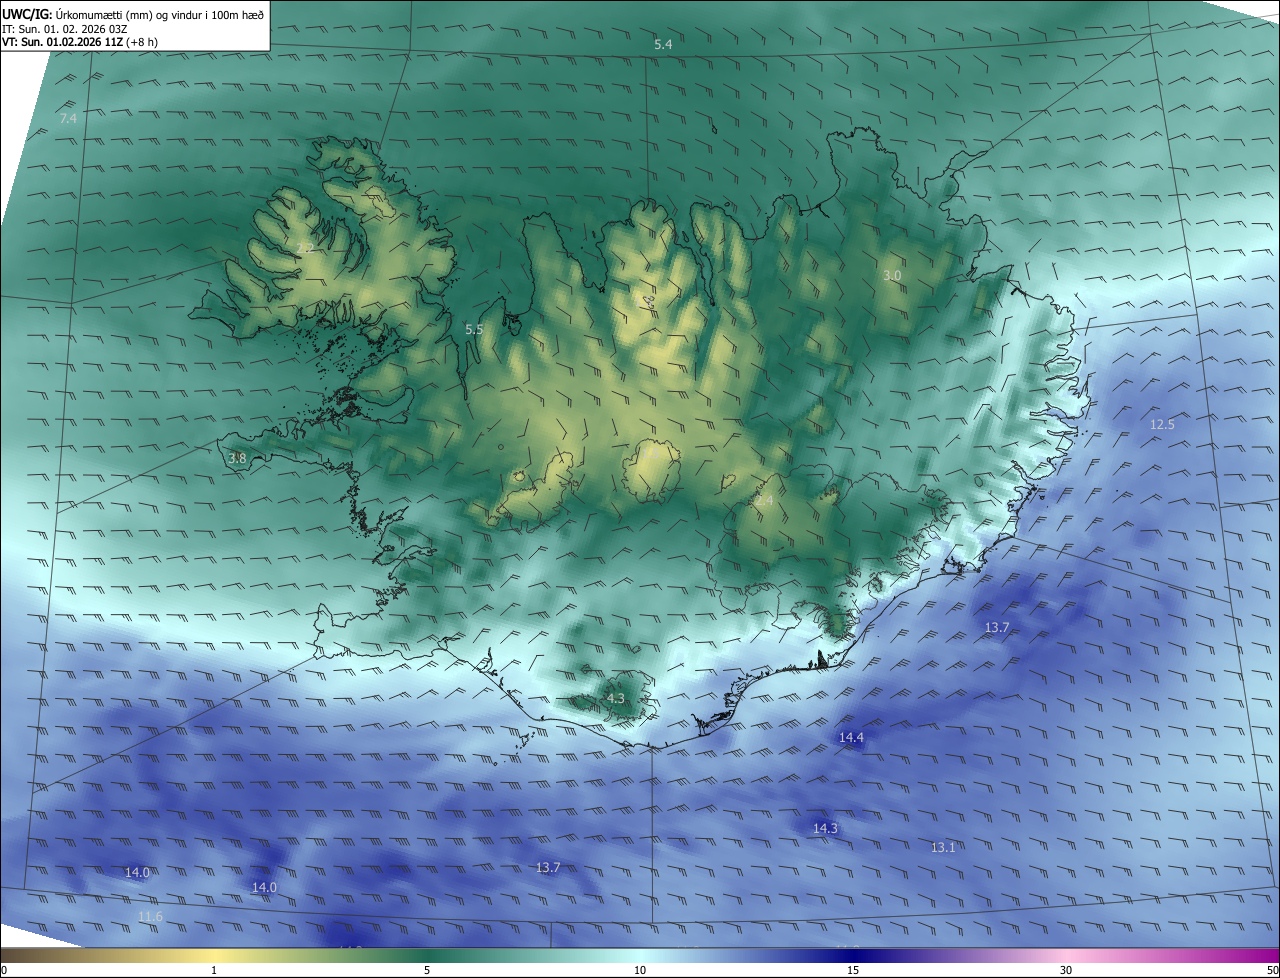Click the 5.5 value label
This screenshot has width=1280, height=978.
[x=474, y=329]
